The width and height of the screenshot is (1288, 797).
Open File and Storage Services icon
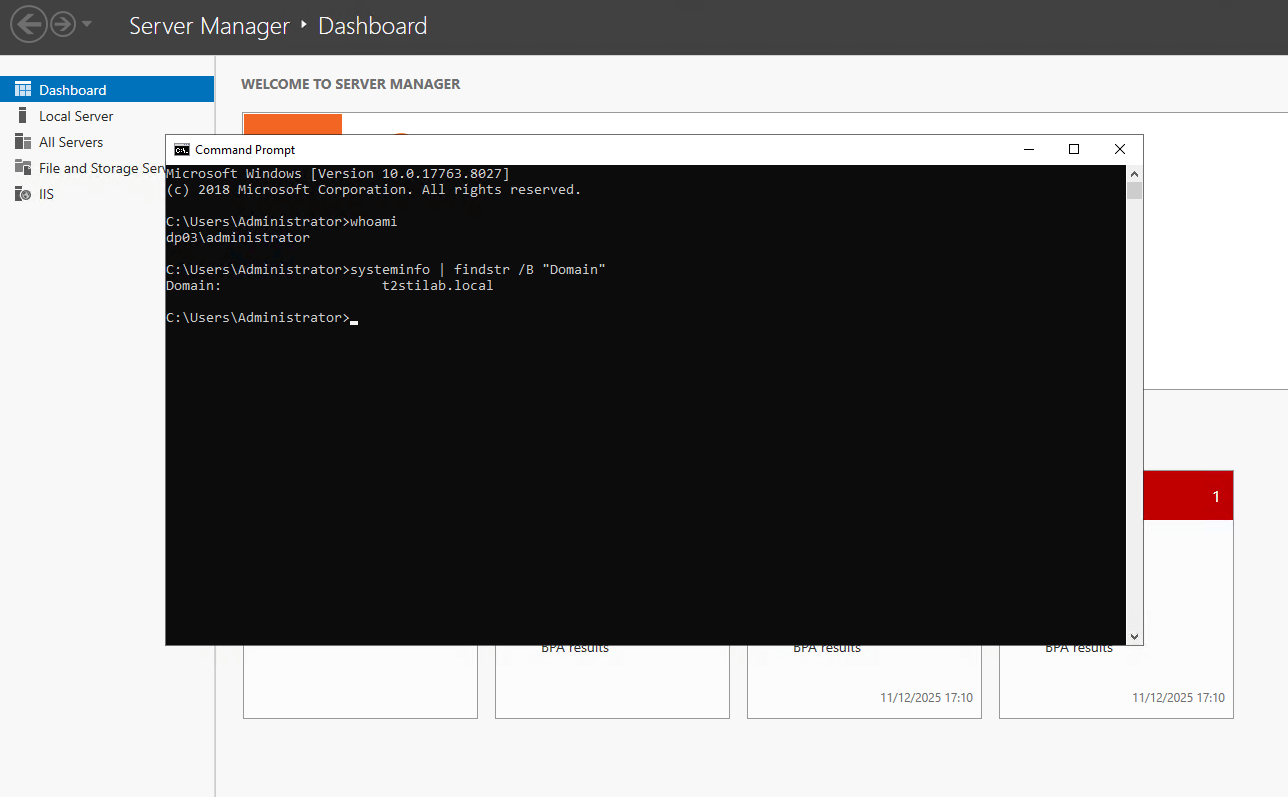[x=22, y=168]
